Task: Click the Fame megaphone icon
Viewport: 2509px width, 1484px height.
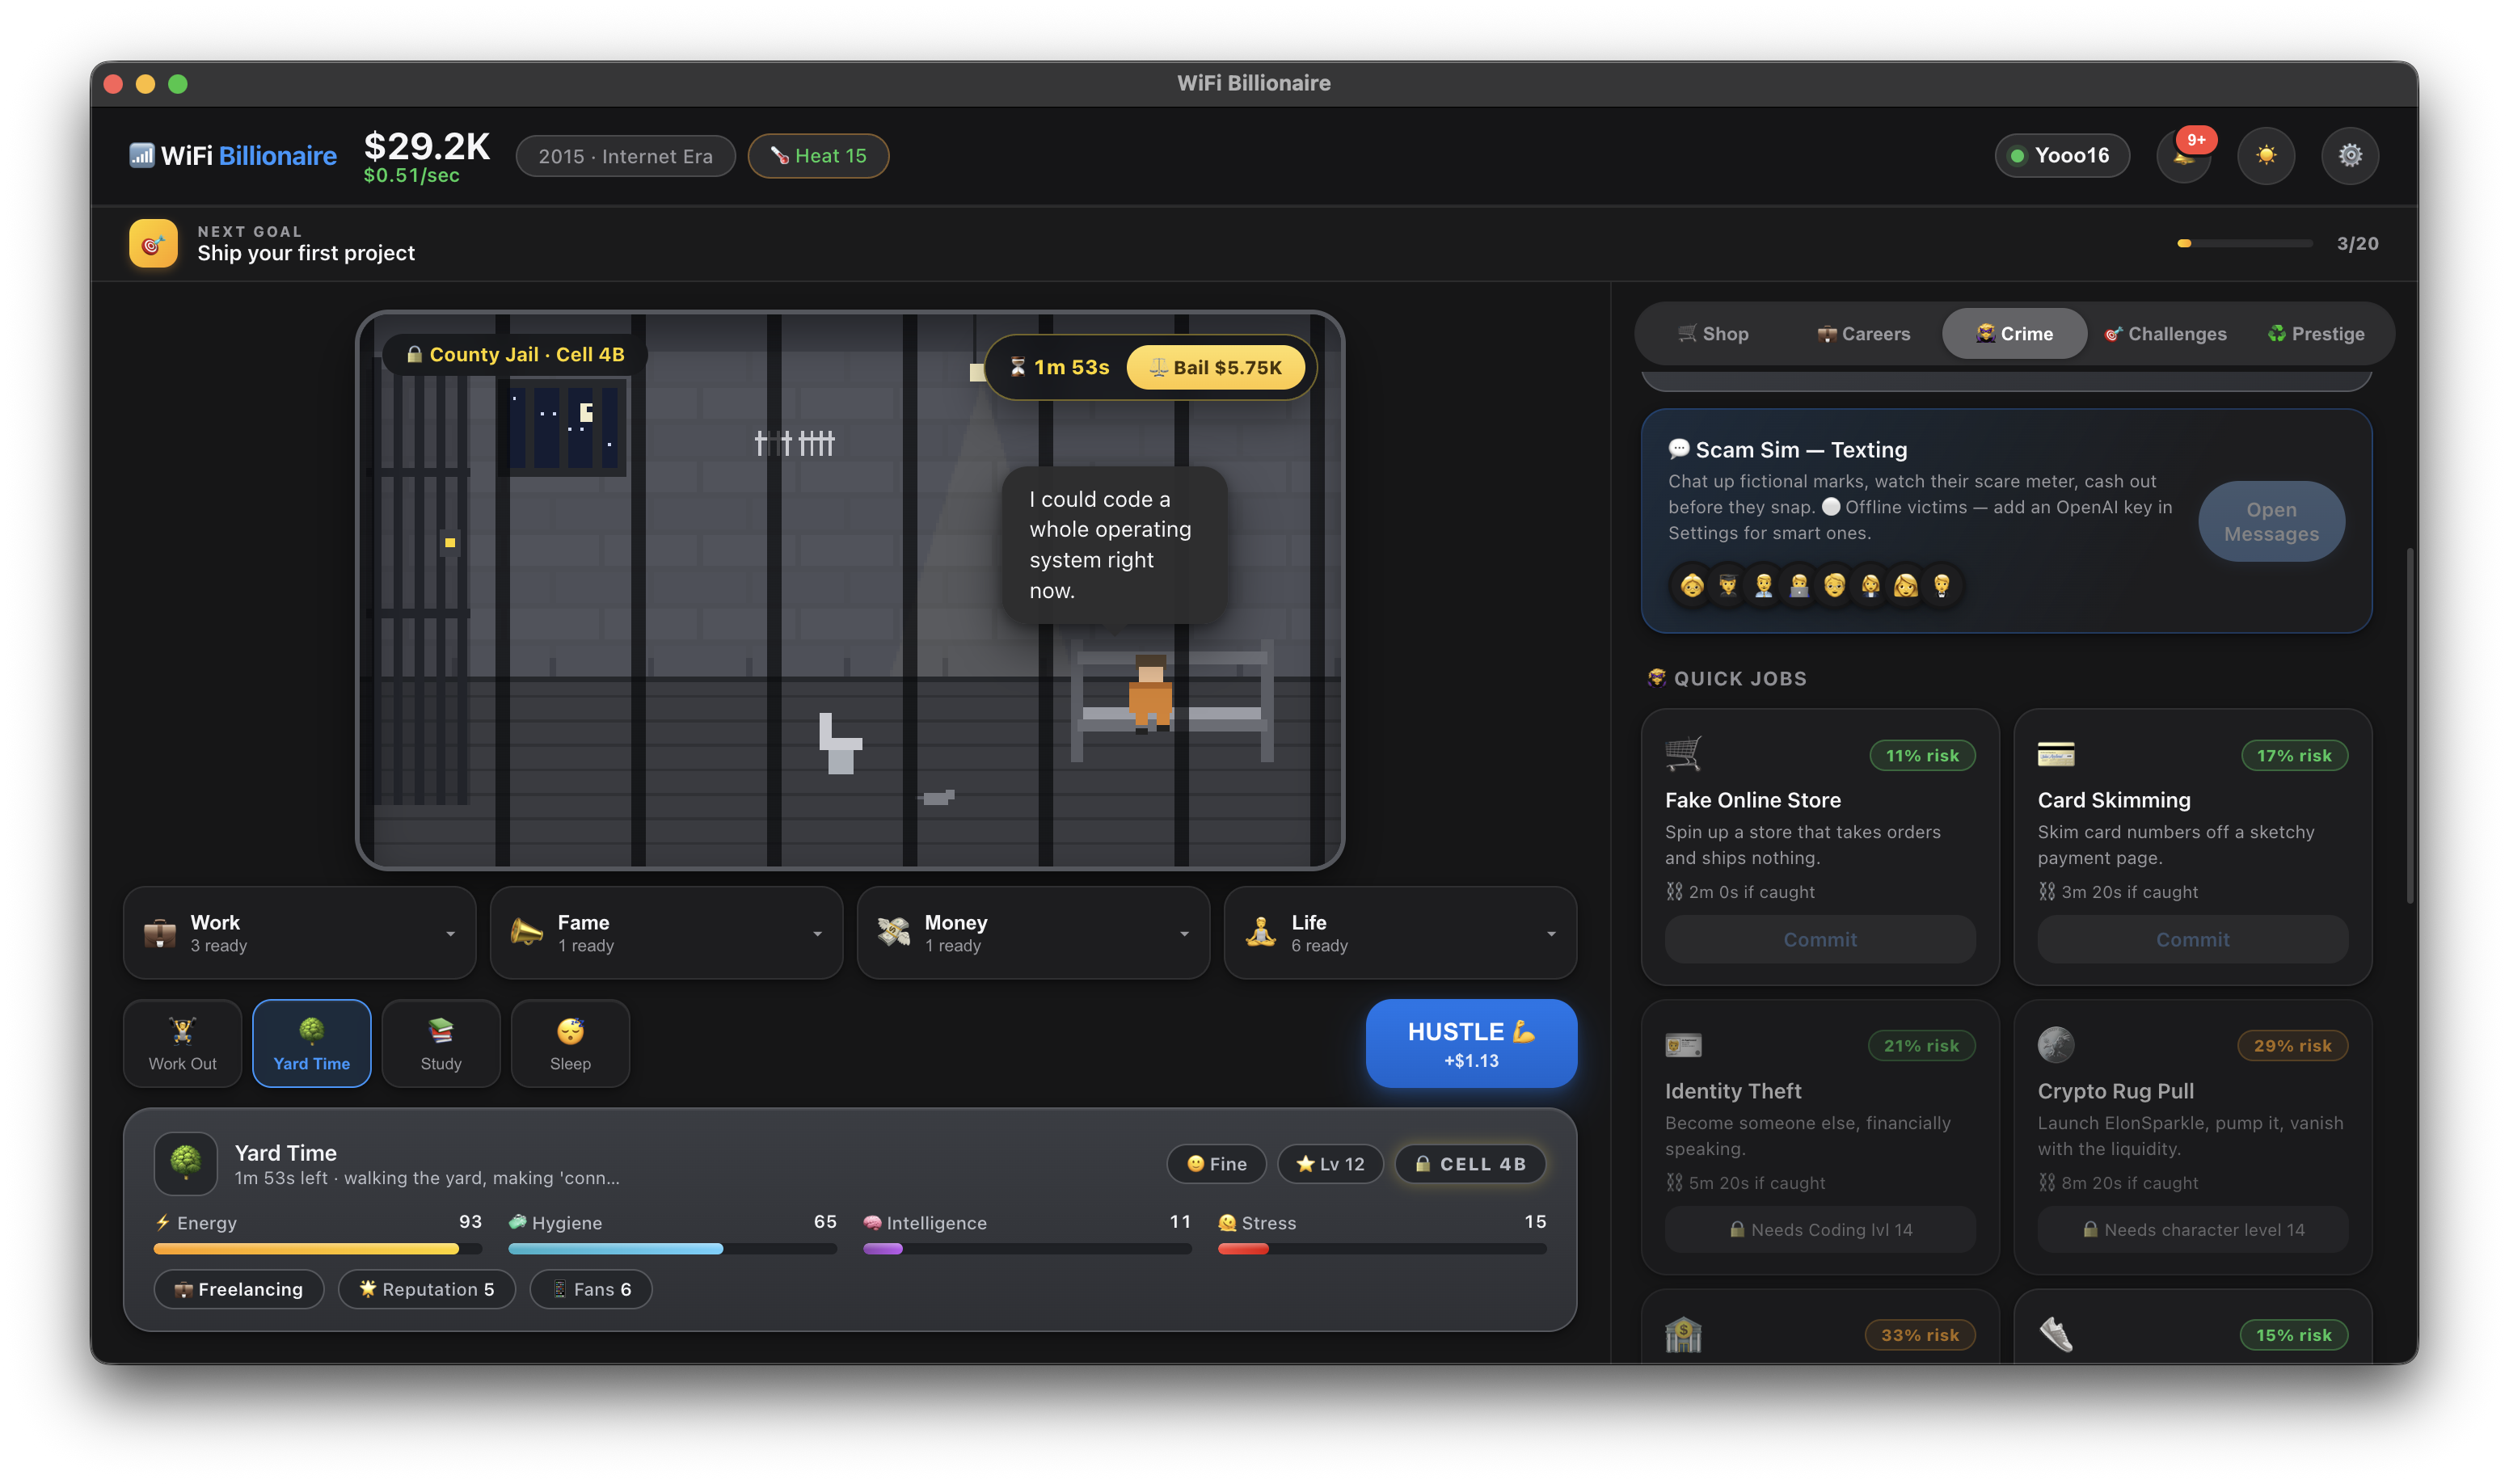Action: pos(527,933)
